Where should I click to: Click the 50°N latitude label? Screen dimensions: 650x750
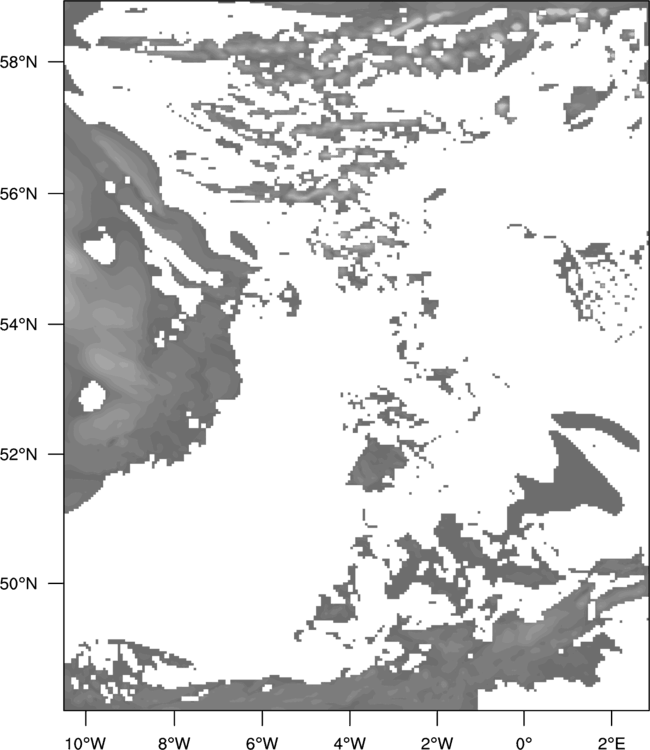coord(18,584)
